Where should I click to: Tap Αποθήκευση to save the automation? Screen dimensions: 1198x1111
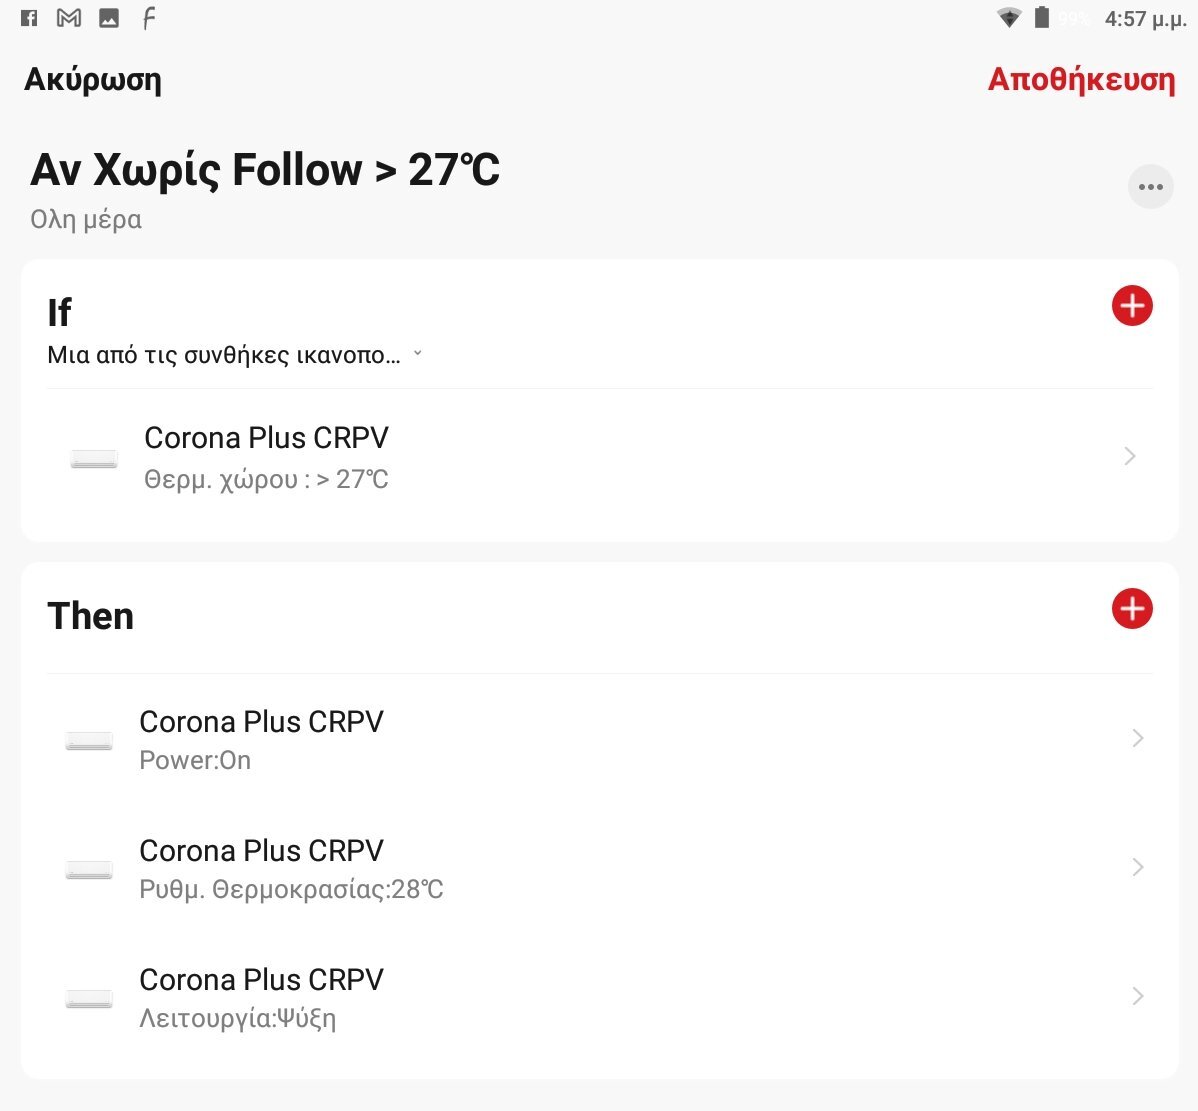point(1081,79)
